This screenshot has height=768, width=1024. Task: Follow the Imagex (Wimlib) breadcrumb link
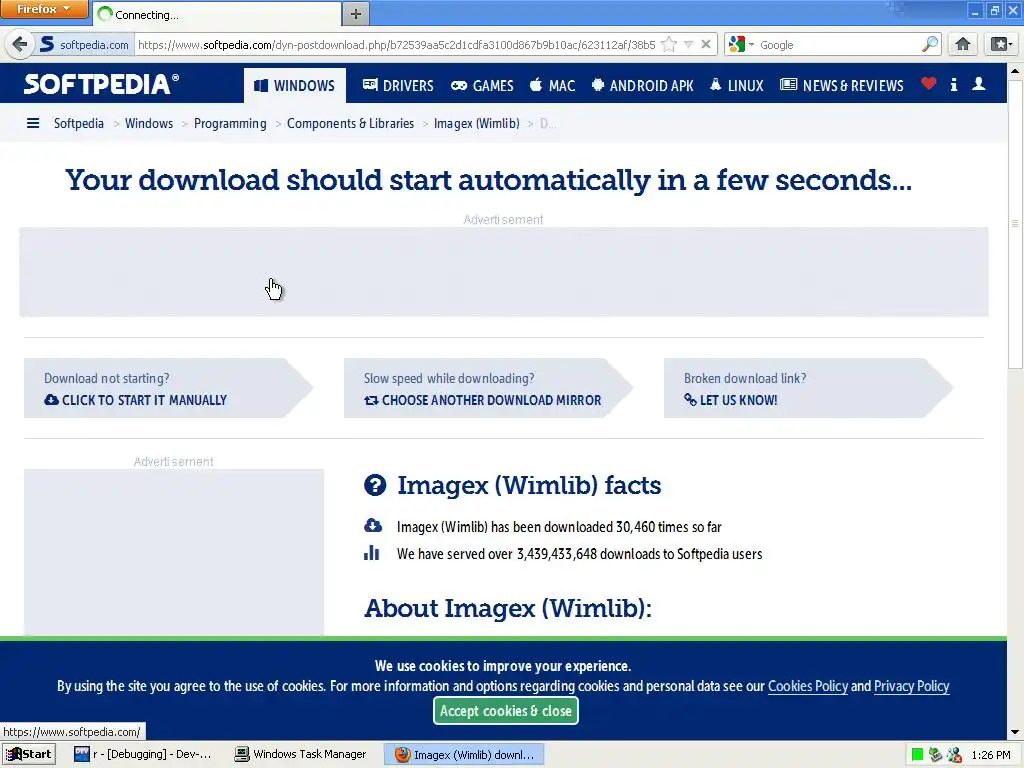477,123
